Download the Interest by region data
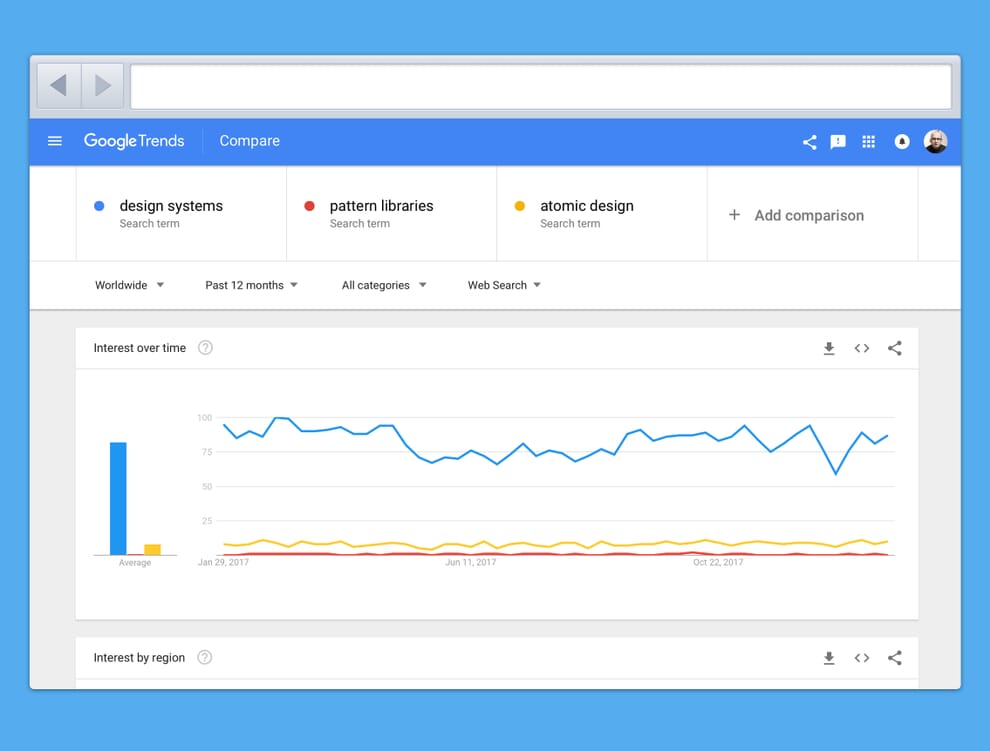 coord(829,658)
